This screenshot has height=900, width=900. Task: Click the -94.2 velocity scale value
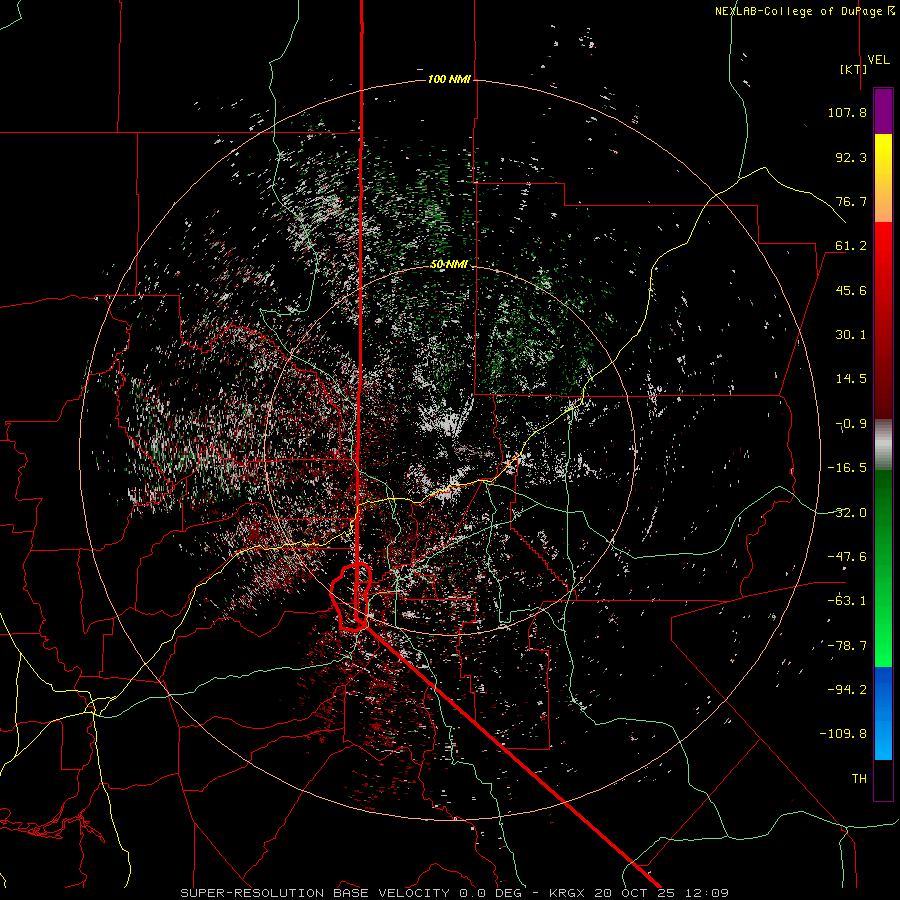(x=847, y=689)
